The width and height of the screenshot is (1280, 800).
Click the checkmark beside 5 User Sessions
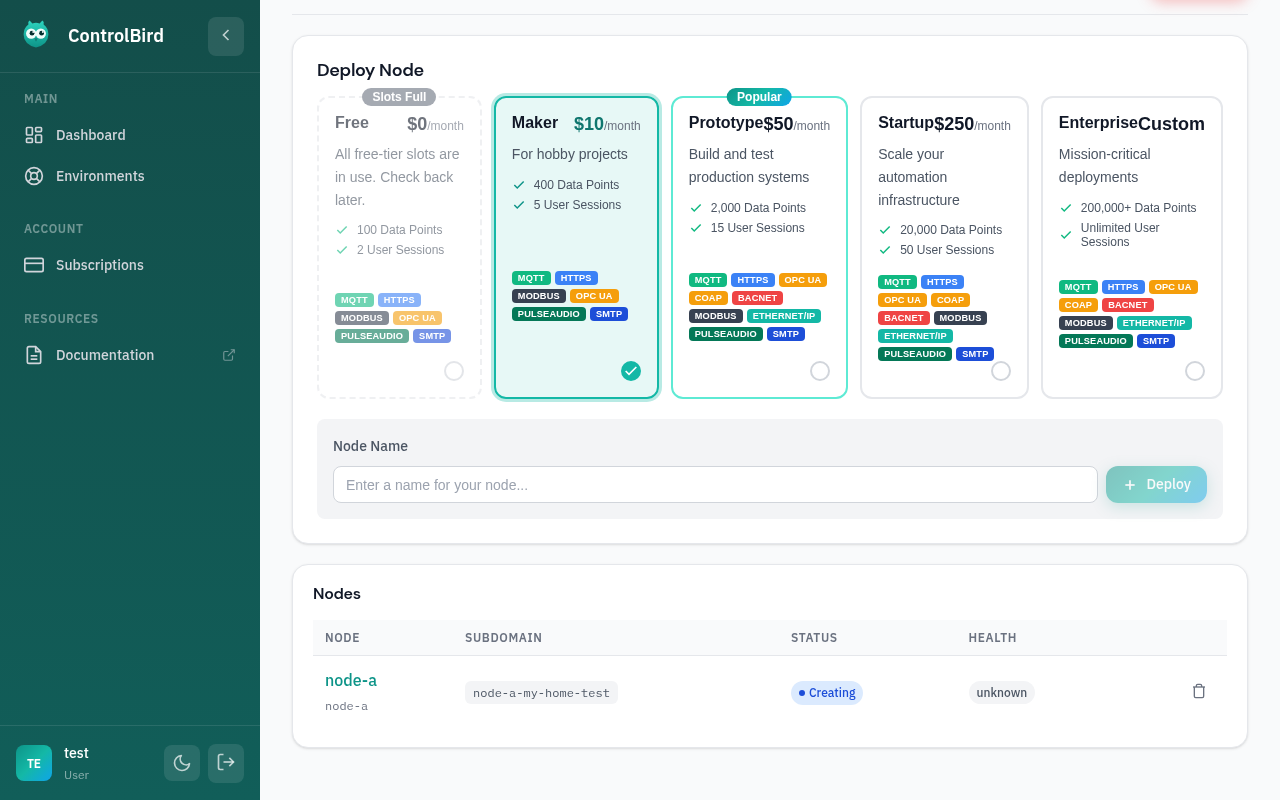point(519,205)
